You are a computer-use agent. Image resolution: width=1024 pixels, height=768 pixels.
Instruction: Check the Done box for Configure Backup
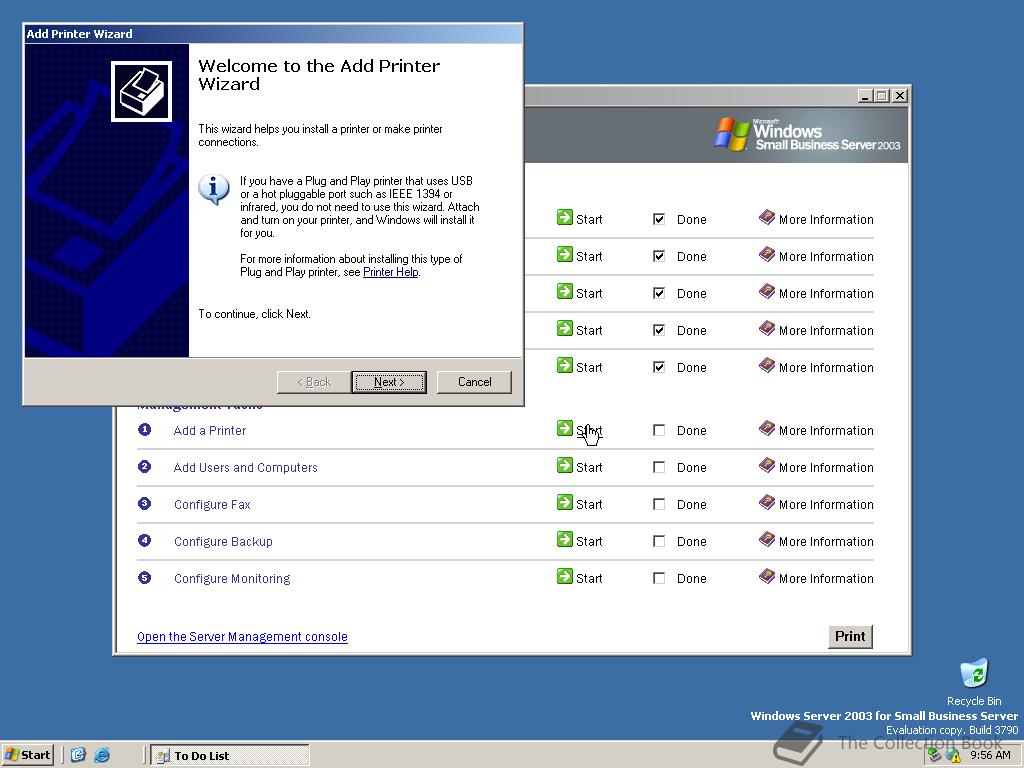pos(659,541)
